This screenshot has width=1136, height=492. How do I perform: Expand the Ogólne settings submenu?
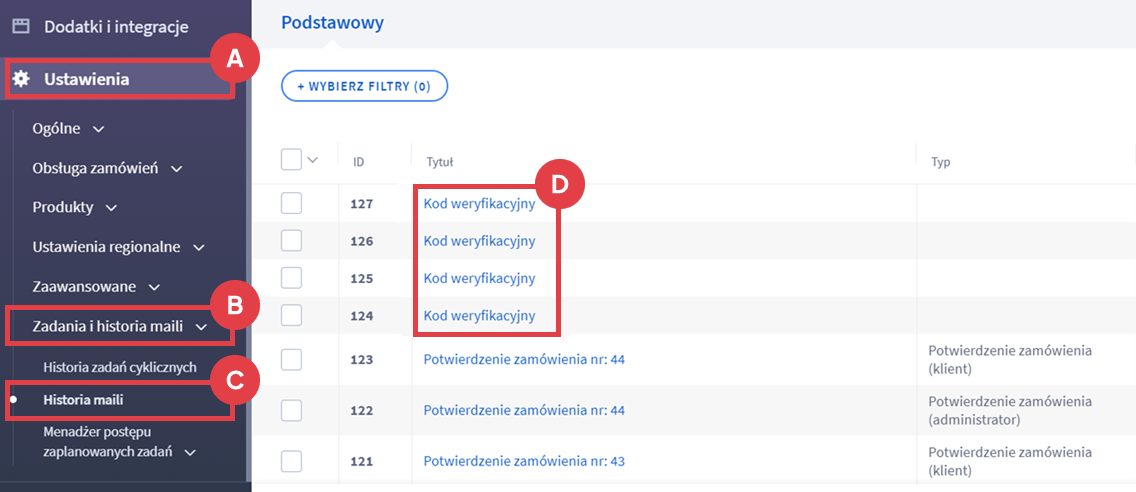(68, 129)
